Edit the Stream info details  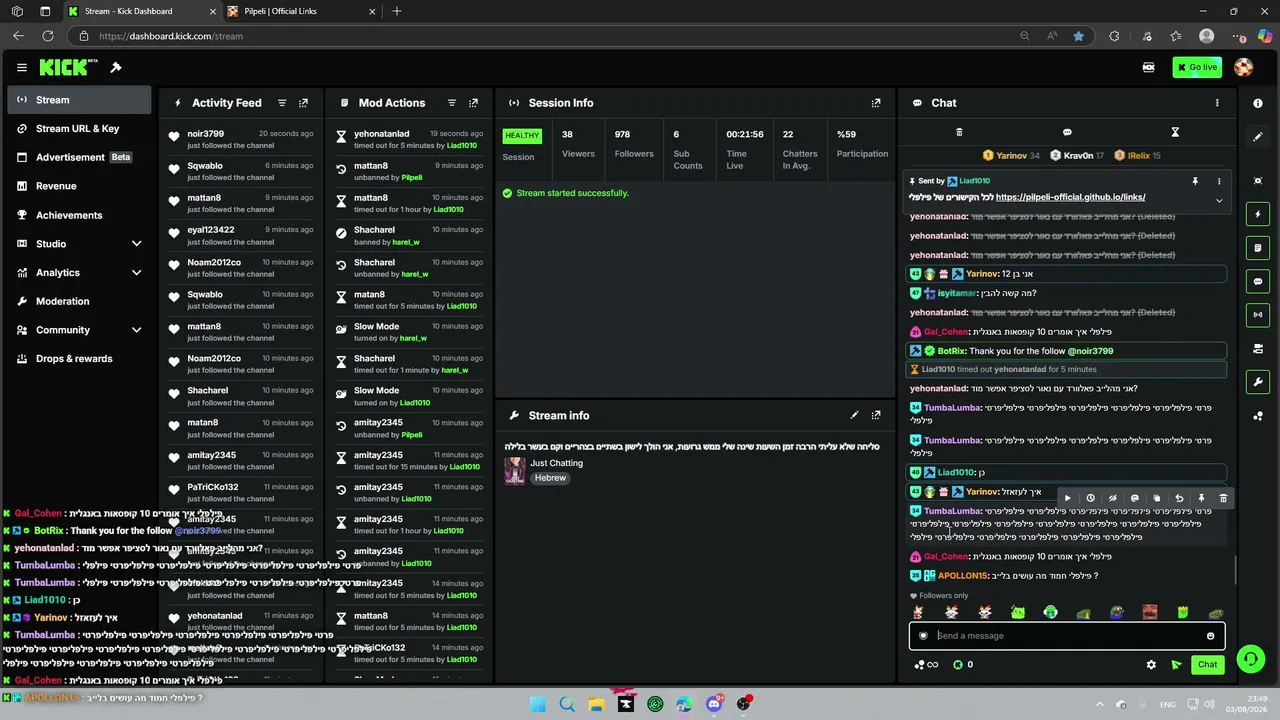click(854, 415)
